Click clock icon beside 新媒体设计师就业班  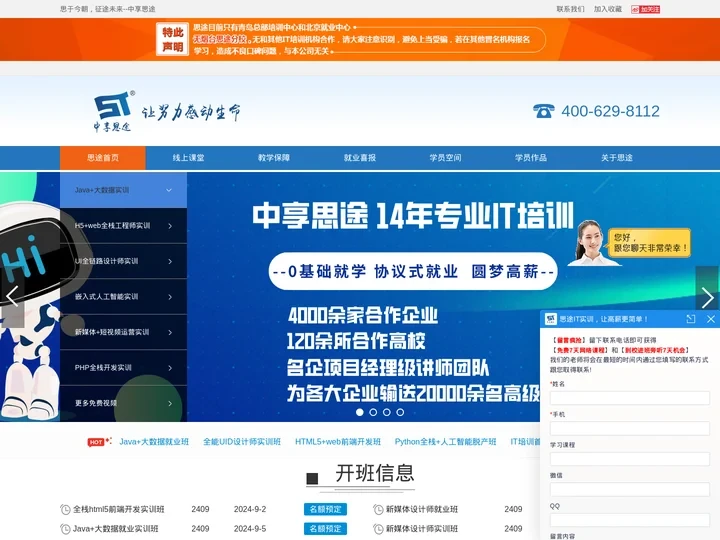coord(378,509)
